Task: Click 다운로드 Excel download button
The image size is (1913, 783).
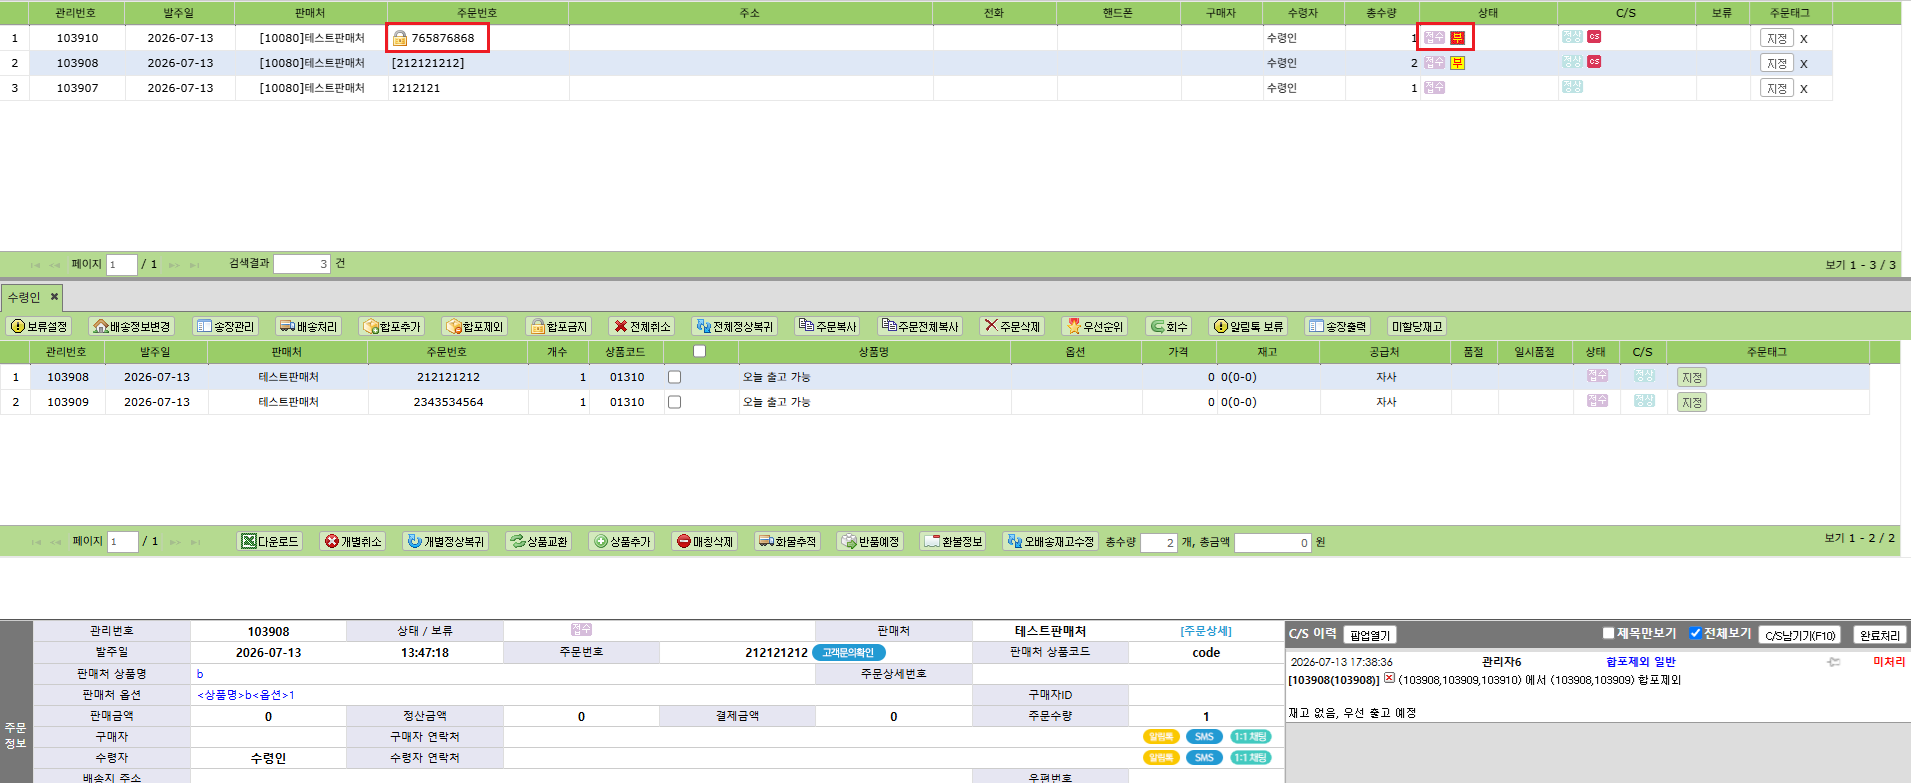Action: [270, 541]
